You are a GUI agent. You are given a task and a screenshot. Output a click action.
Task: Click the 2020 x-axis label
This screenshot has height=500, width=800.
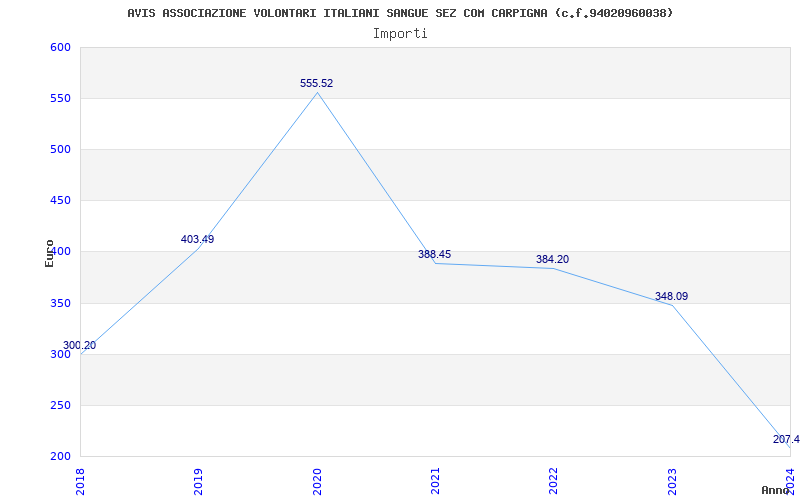317,482
